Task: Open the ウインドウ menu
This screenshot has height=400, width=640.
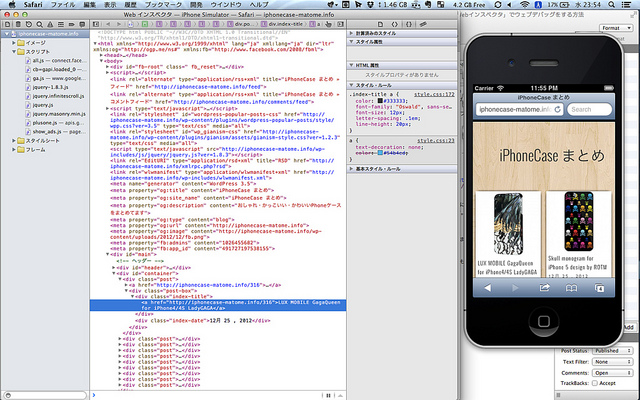Action: pos(226,5)
